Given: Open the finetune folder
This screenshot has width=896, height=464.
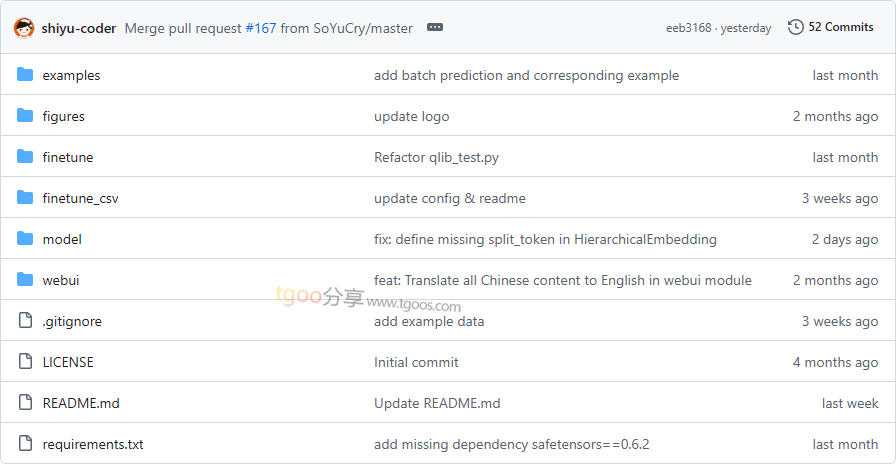Looking at the screenshot, I should point(68,157).
